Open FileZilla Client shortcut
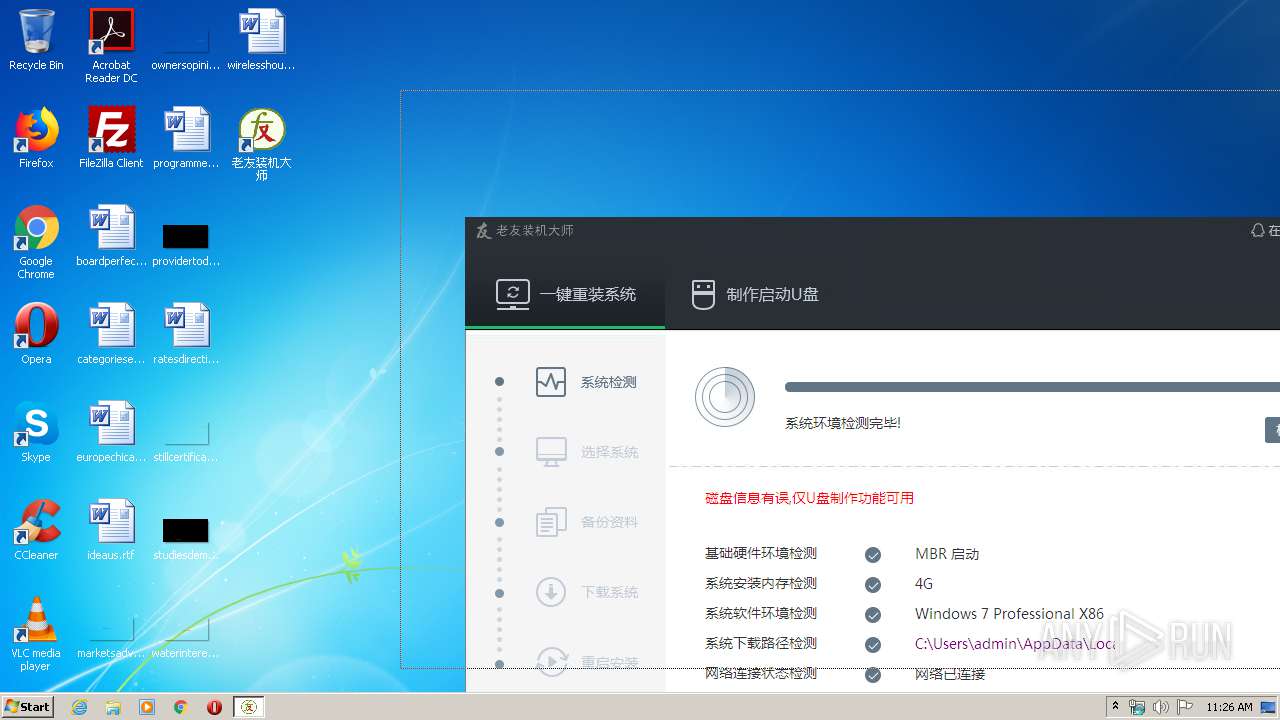The width and height of the screenshot is (1280, 720). pos(111,138)
